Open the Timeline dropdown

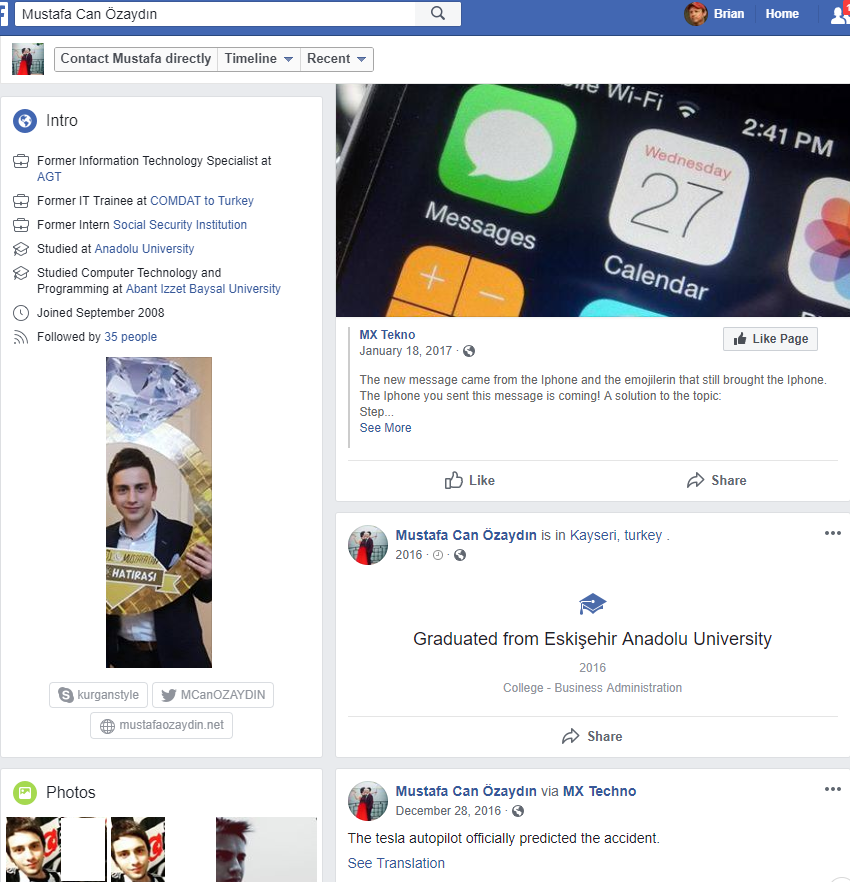259,59
